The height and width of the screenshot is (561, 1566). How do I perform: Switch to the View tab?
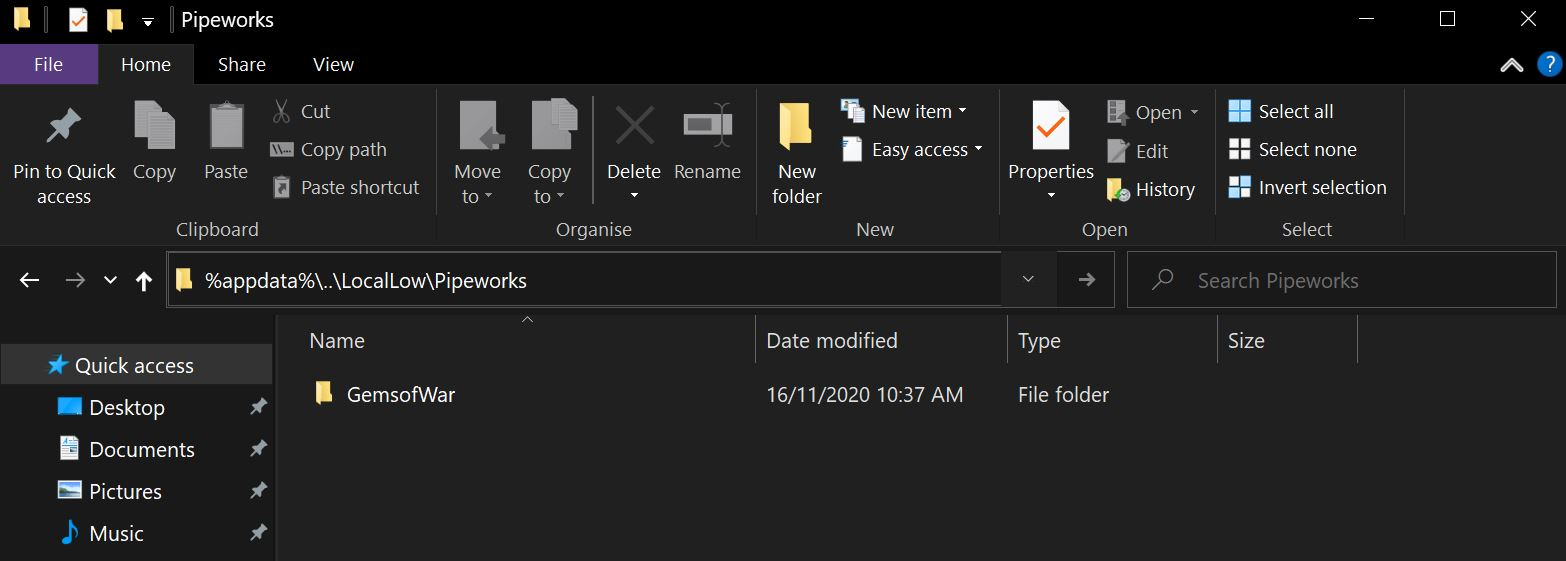click(333, 64)
